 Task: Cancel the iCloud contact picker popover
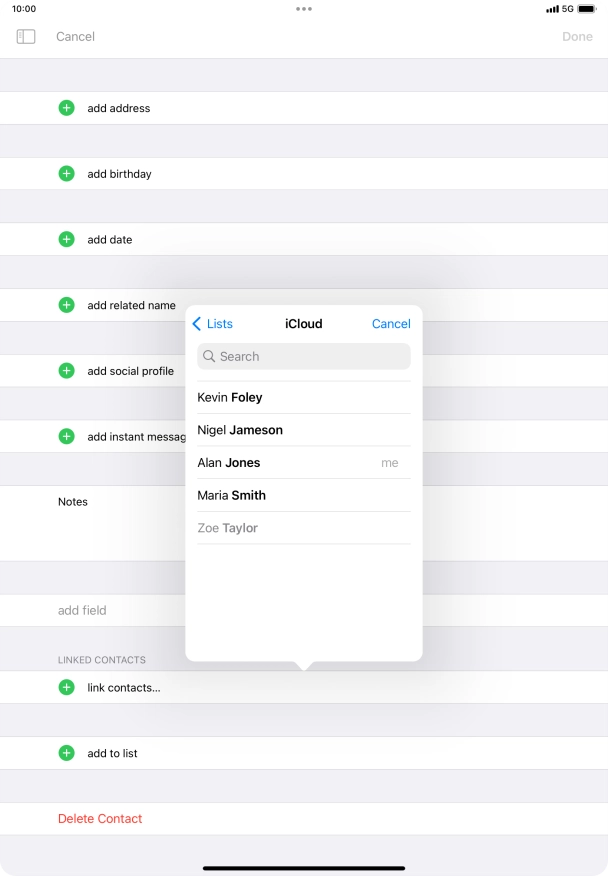(x=391, y=324)
